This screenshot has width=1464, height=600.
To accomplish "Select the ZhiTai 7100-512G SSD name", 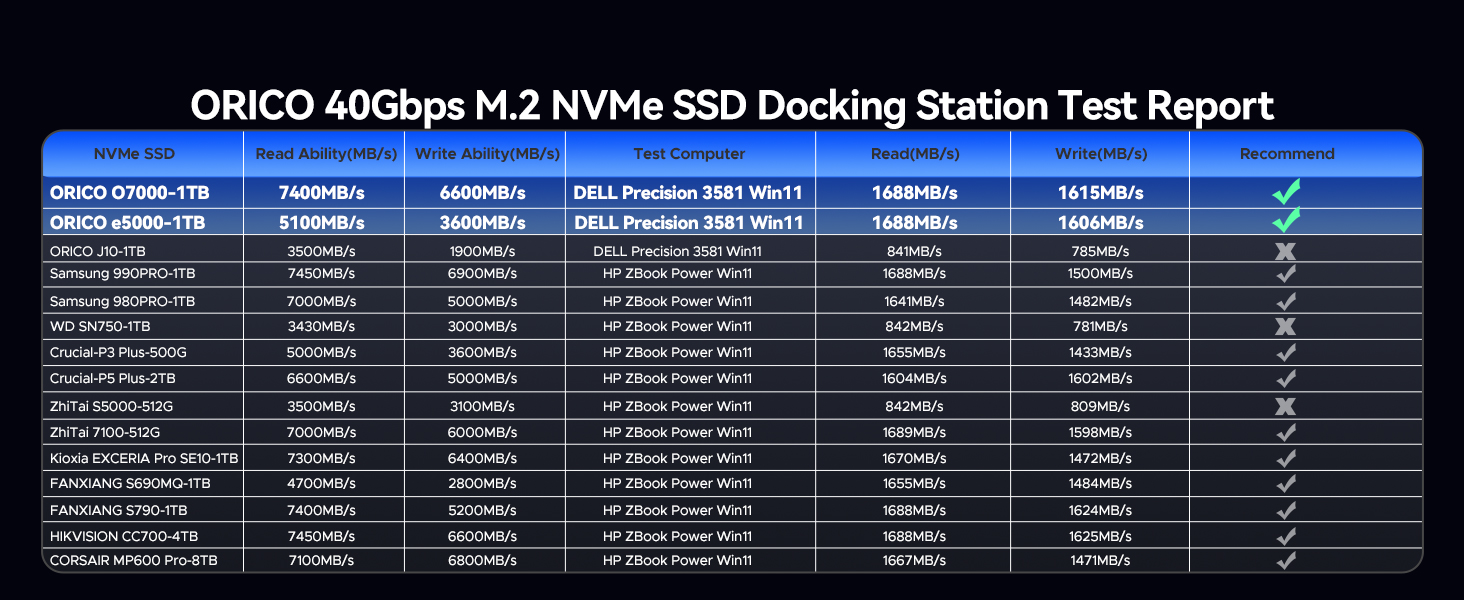I will pos(105,432).
